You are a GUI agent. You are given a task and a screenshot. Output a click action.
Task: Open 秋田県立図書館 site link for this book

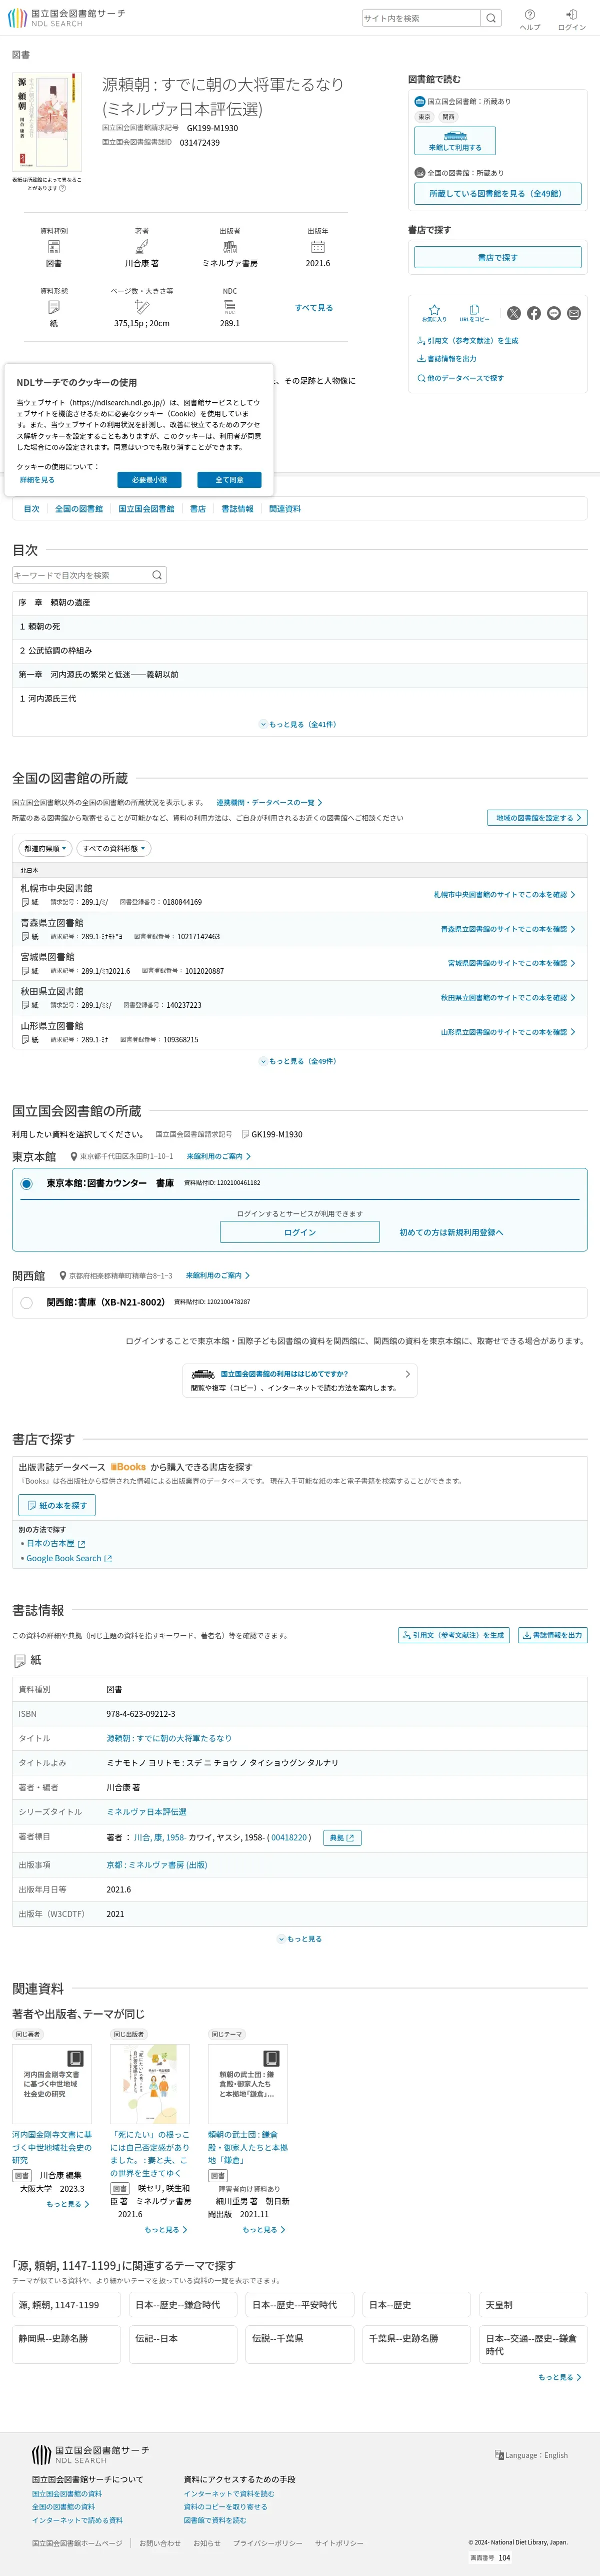tap(508, 997)
